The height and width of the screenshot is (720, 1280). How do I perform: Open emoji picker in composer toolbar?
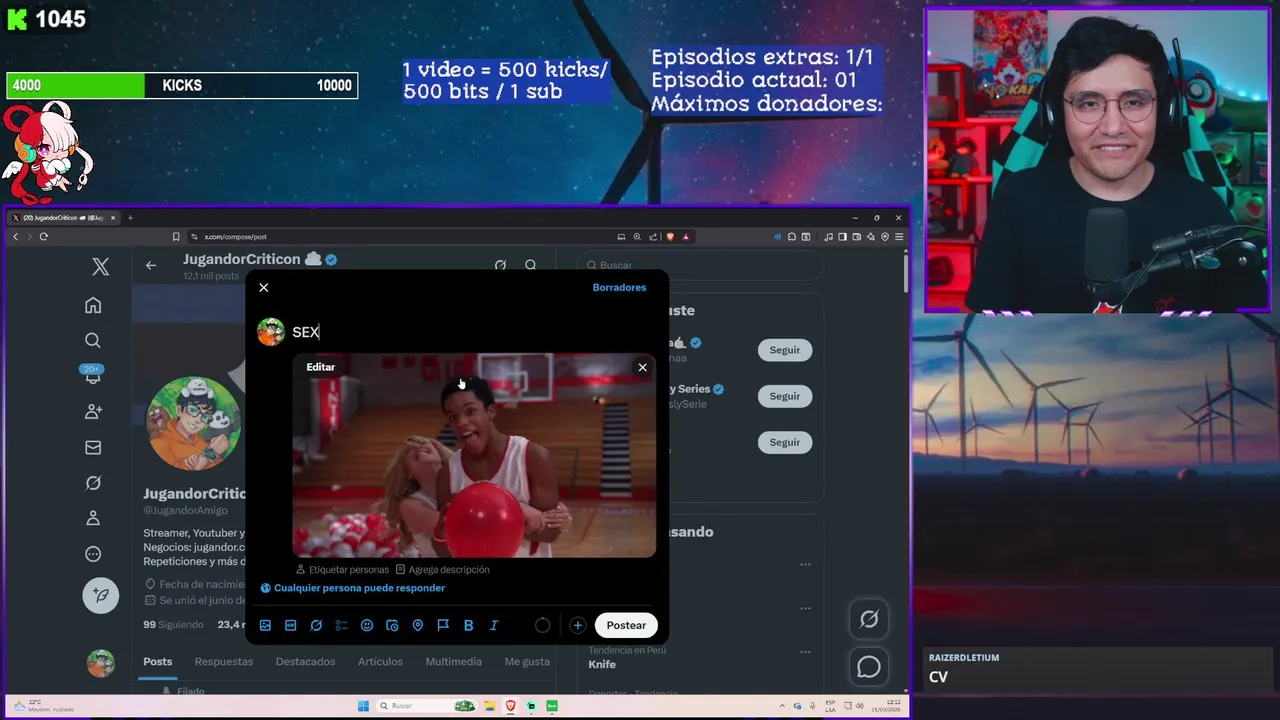click(367, 625)
